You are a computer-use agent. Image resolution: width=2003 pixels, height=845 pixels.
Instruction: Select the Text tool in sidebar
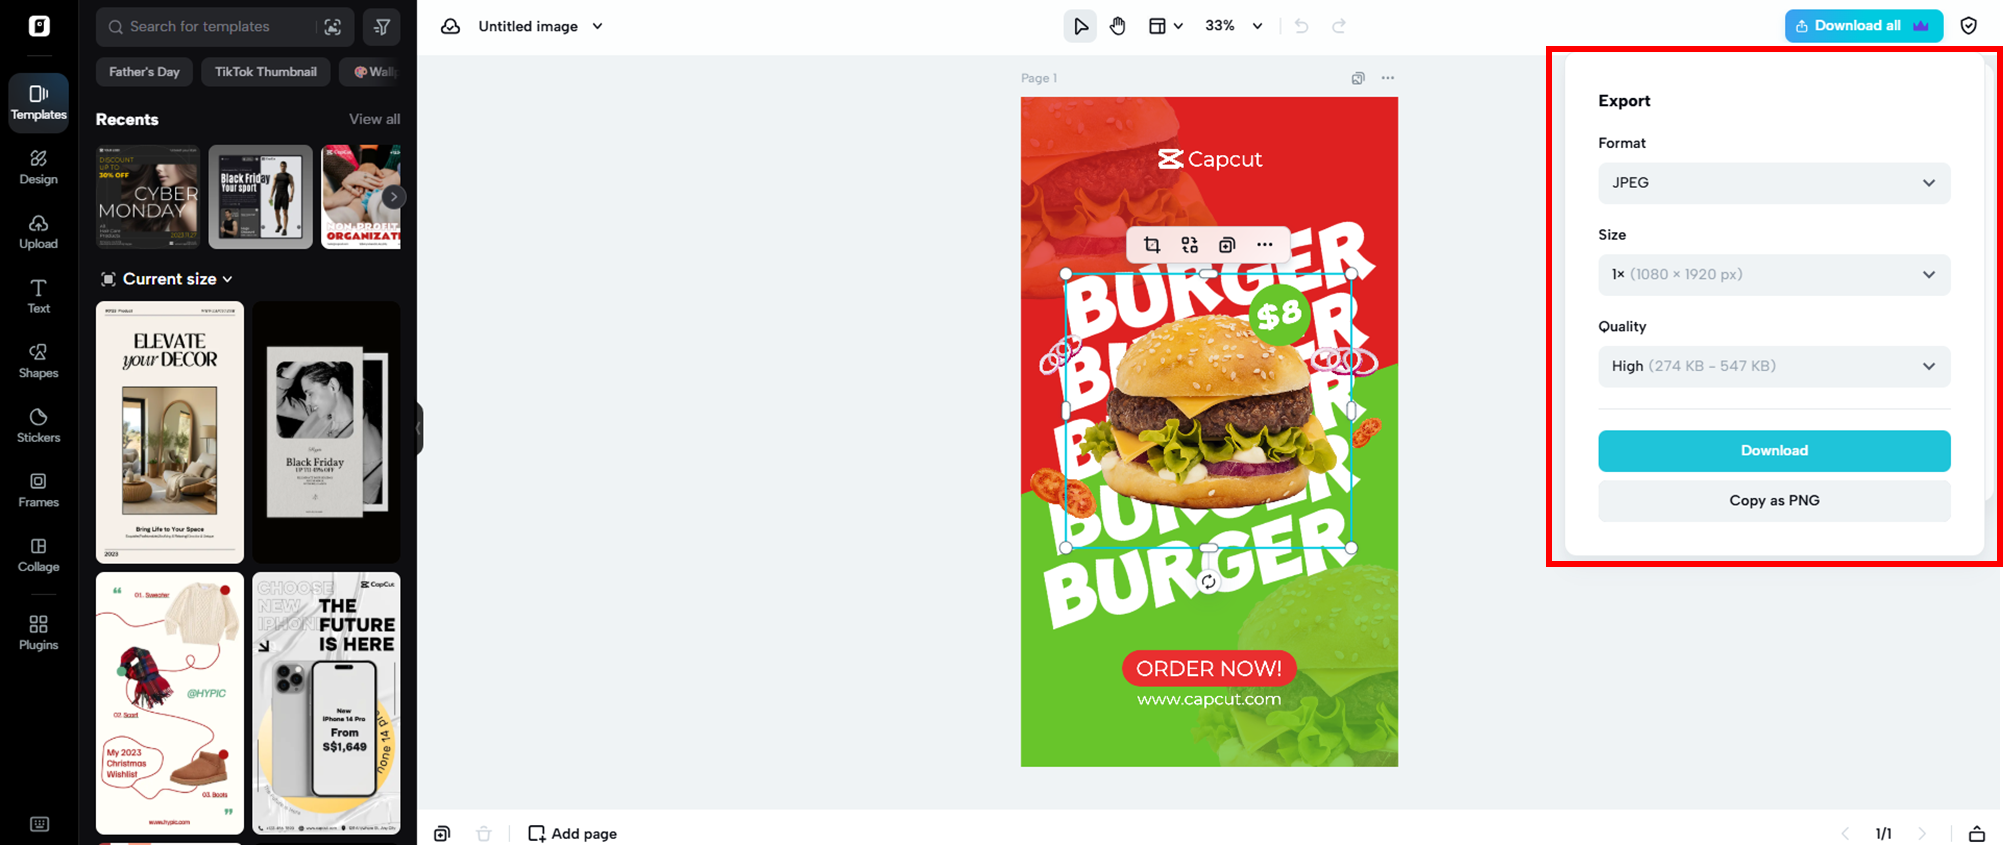coord(38,296)
